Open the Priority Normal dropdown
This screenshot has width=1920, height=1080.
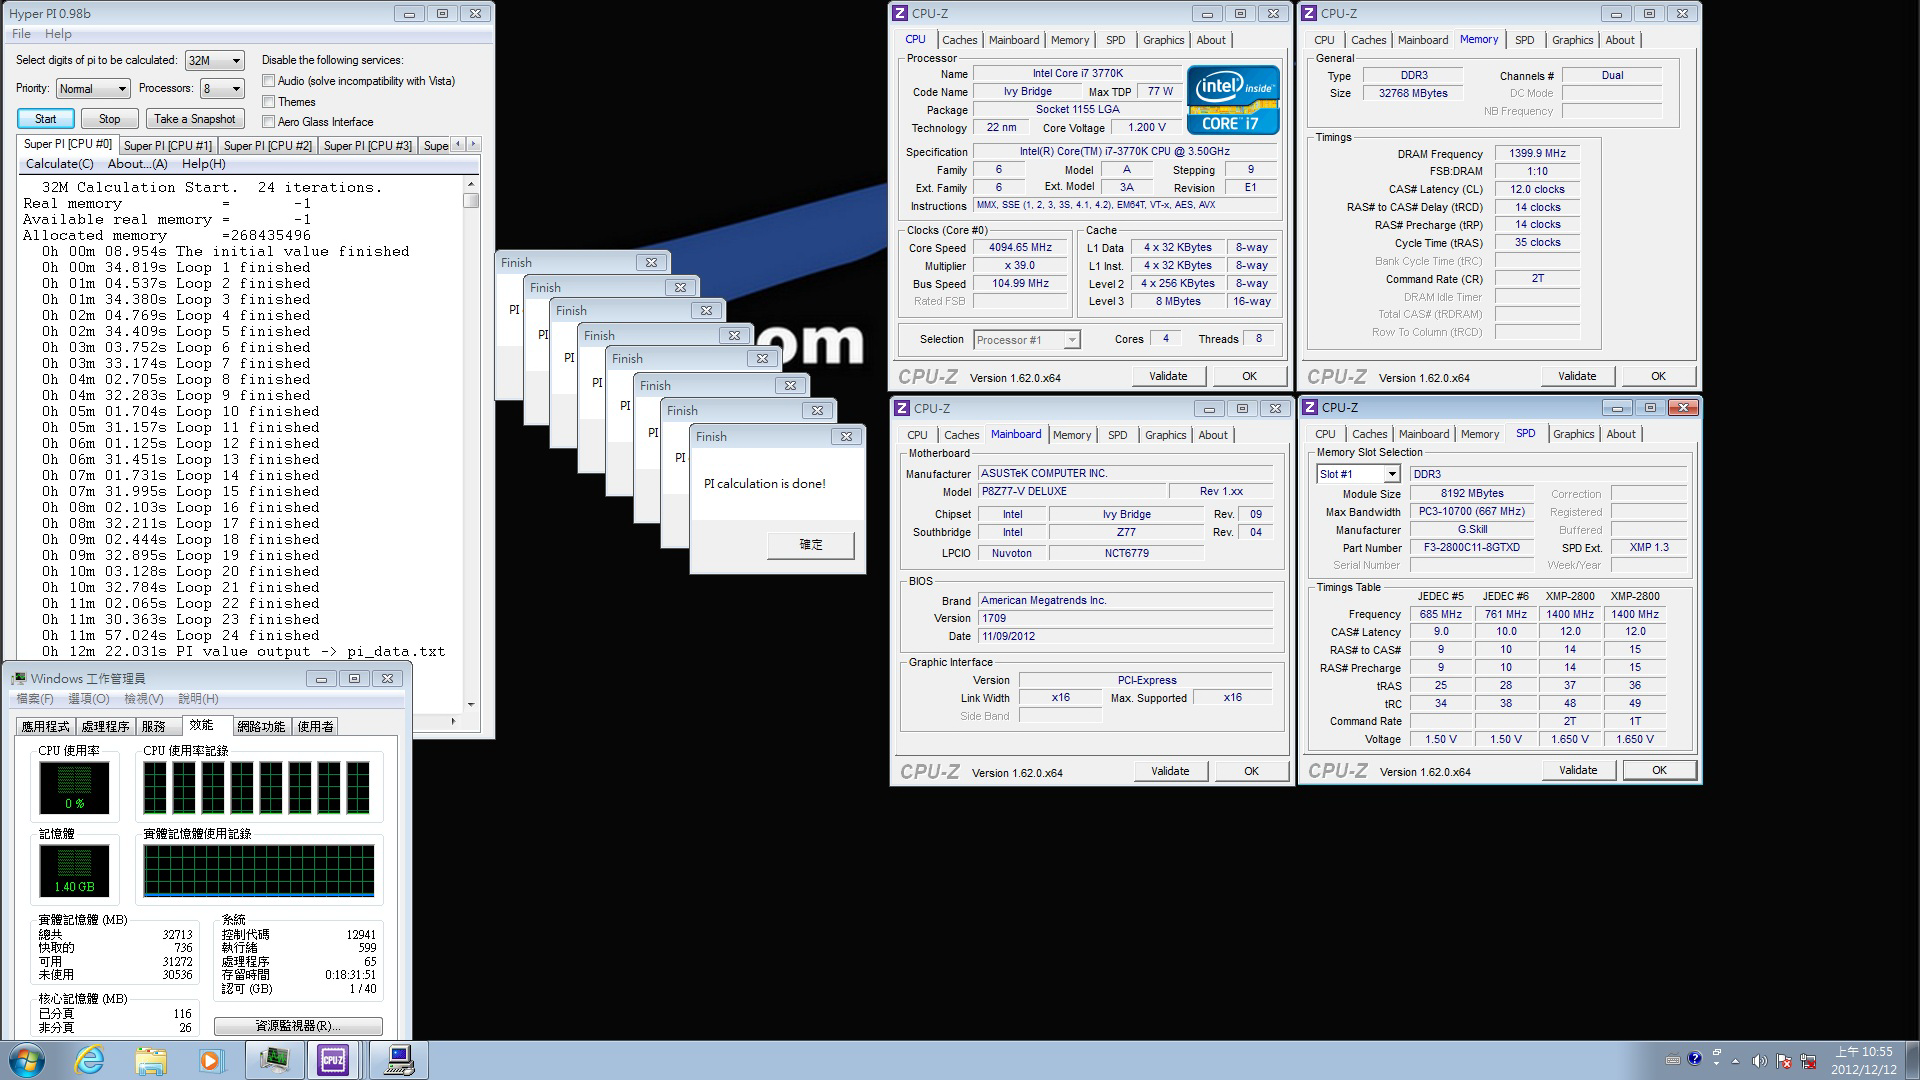pos(93,89)
